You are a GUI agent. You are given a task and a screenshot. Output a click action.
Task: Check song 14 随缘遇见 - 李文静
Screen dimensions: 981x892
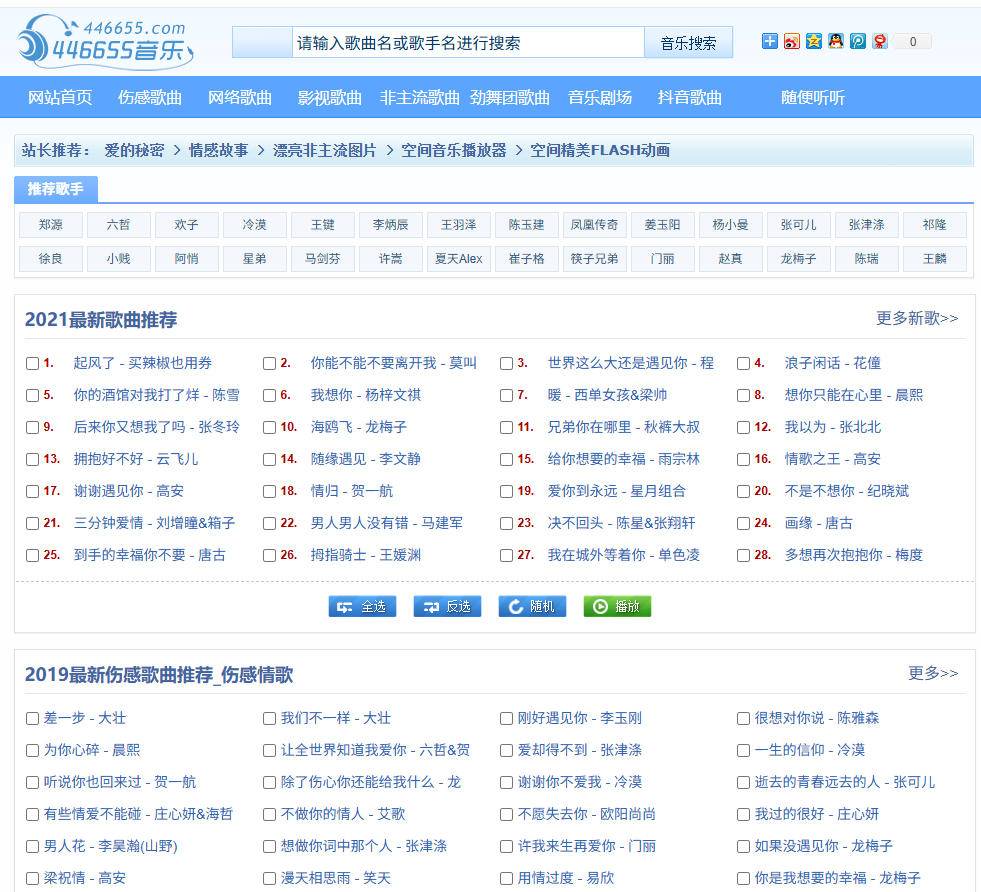(x=269, y=459)
